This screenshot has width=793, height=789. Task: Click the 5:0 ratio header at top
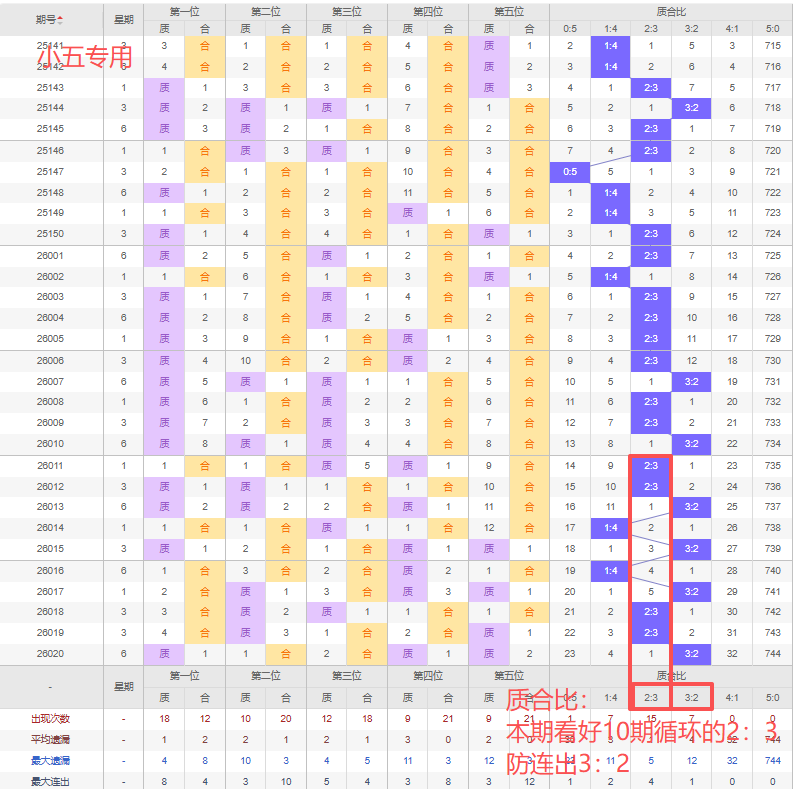coord(772,28)
